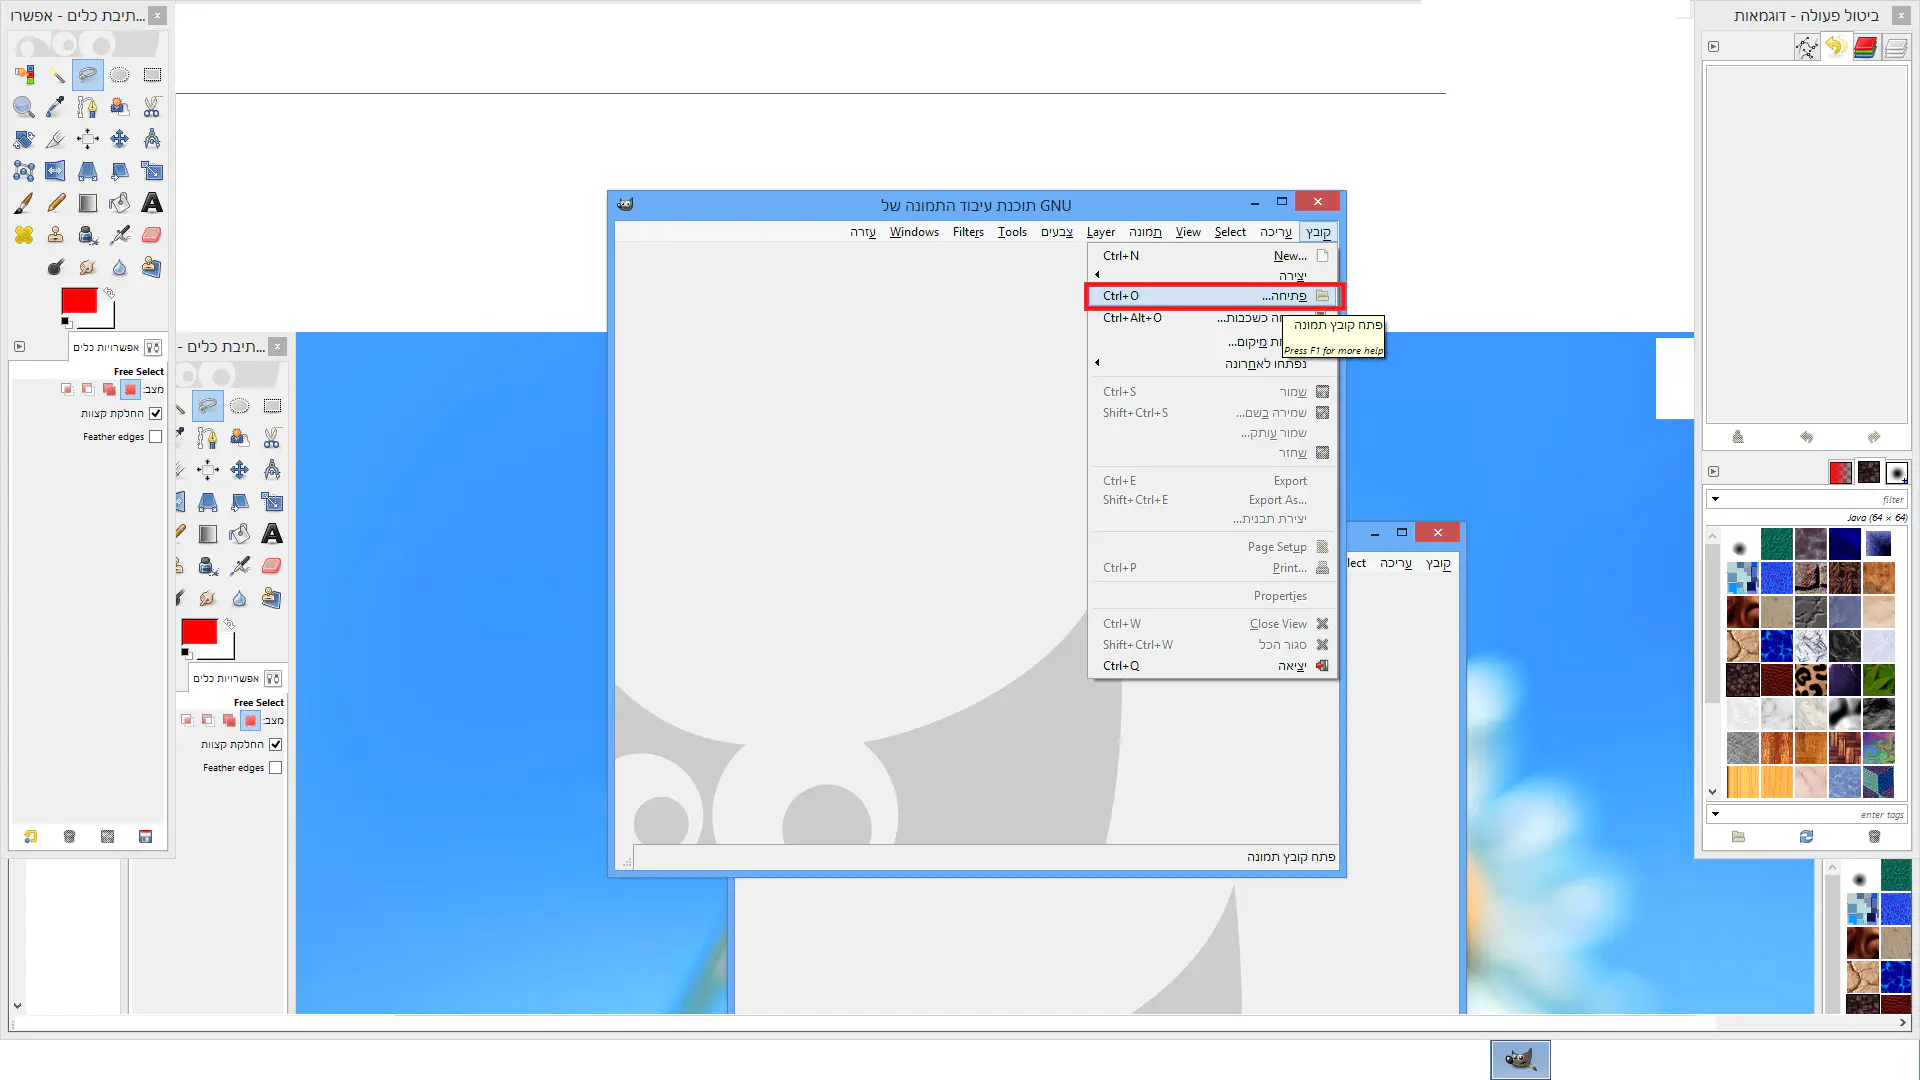Screen dimensions: 1920x1080
Task: Open the Channels tab icon in the right dock
Action: [x=1865, y=47]
